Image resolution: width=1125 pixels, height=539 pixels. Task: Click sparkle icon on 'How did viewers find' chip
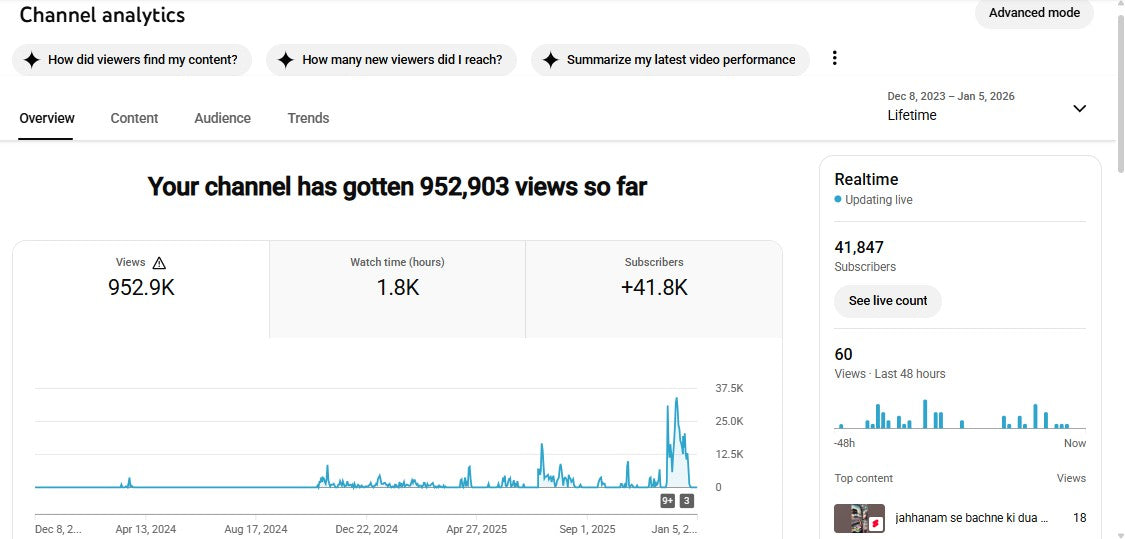31,60
